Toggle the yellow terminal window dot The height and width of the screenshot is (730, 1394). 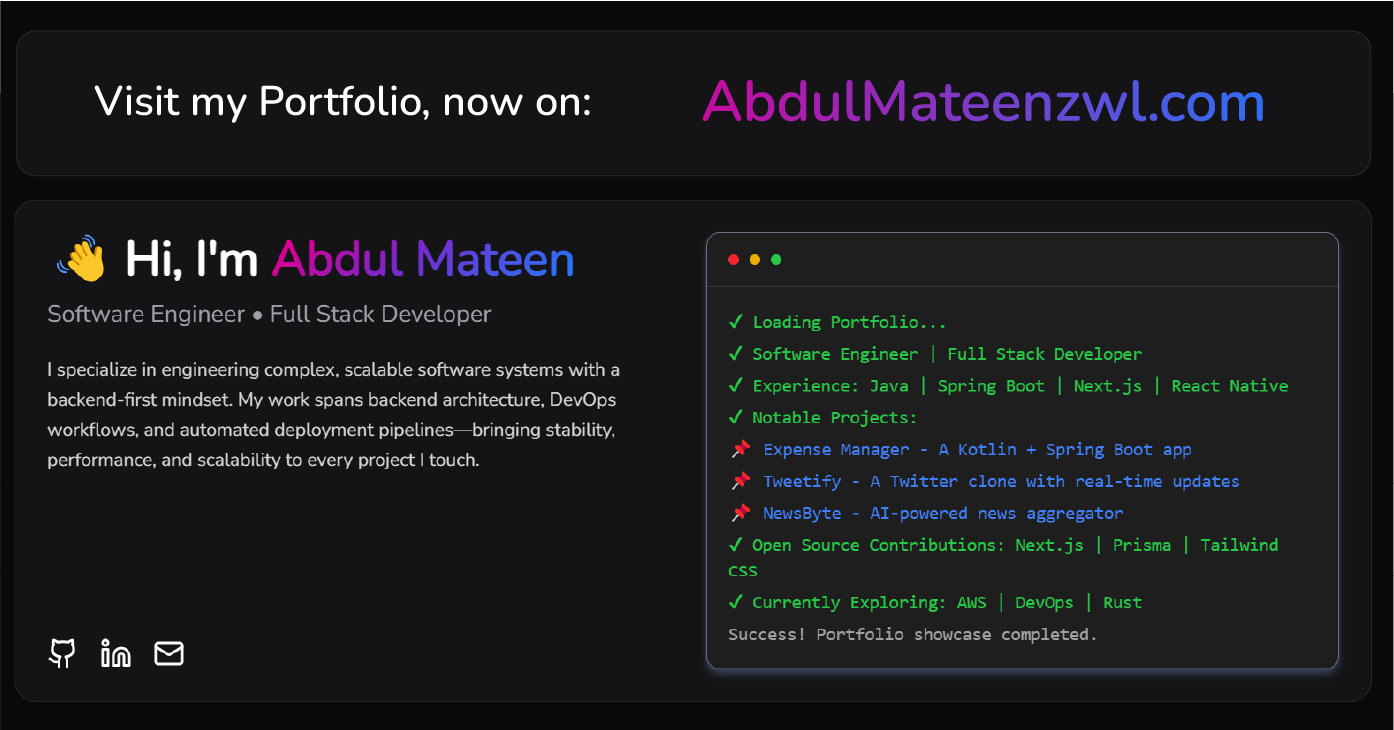[x=754, y=259]
